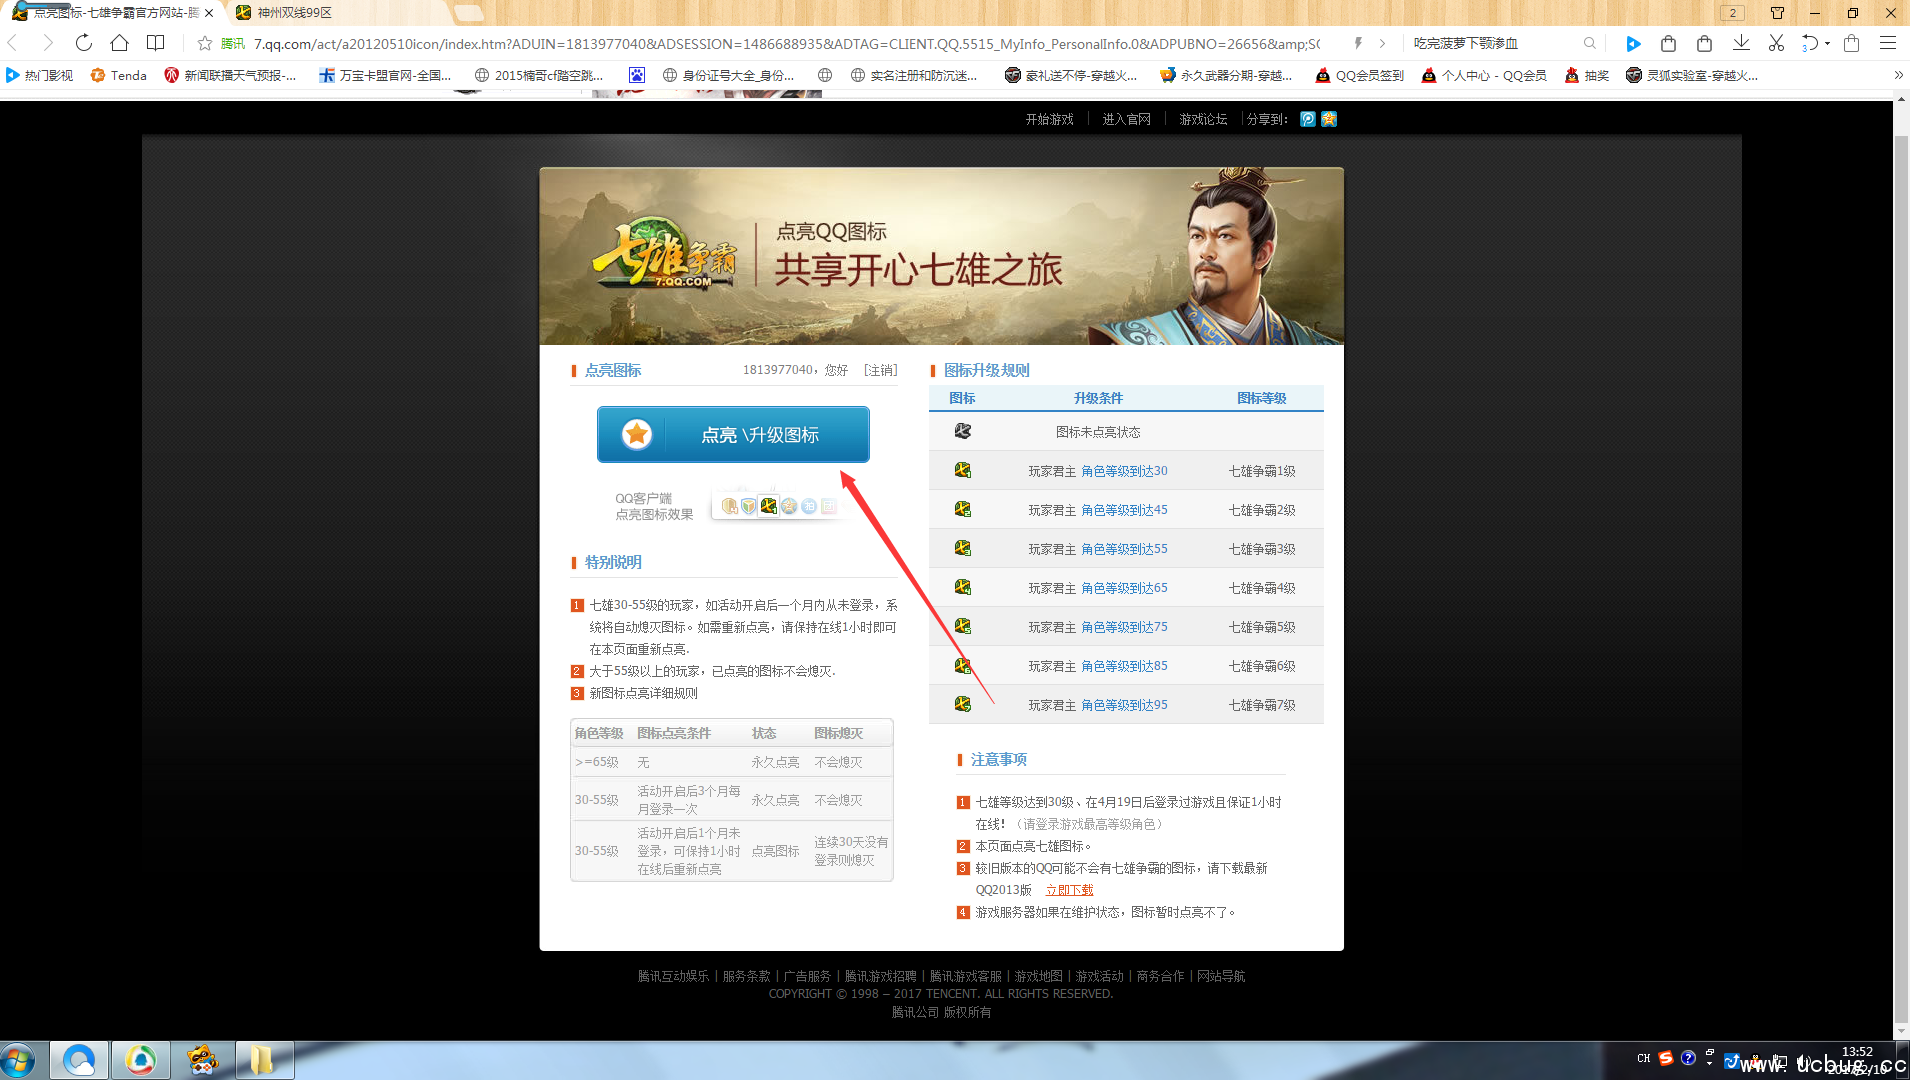Open 新闻联播天气预报 bookmark
The width and height of the screenshot is (1910, 1080).
tap(231, 75)
